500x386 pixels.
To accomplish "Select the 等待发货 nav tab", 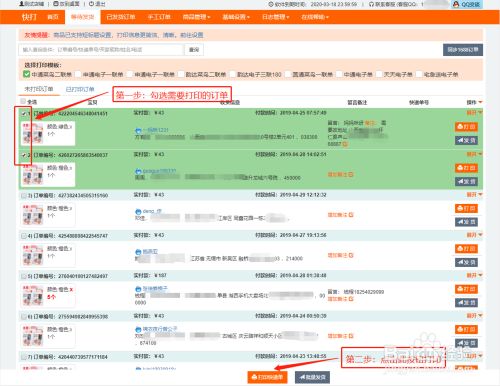I will (82, 17).
